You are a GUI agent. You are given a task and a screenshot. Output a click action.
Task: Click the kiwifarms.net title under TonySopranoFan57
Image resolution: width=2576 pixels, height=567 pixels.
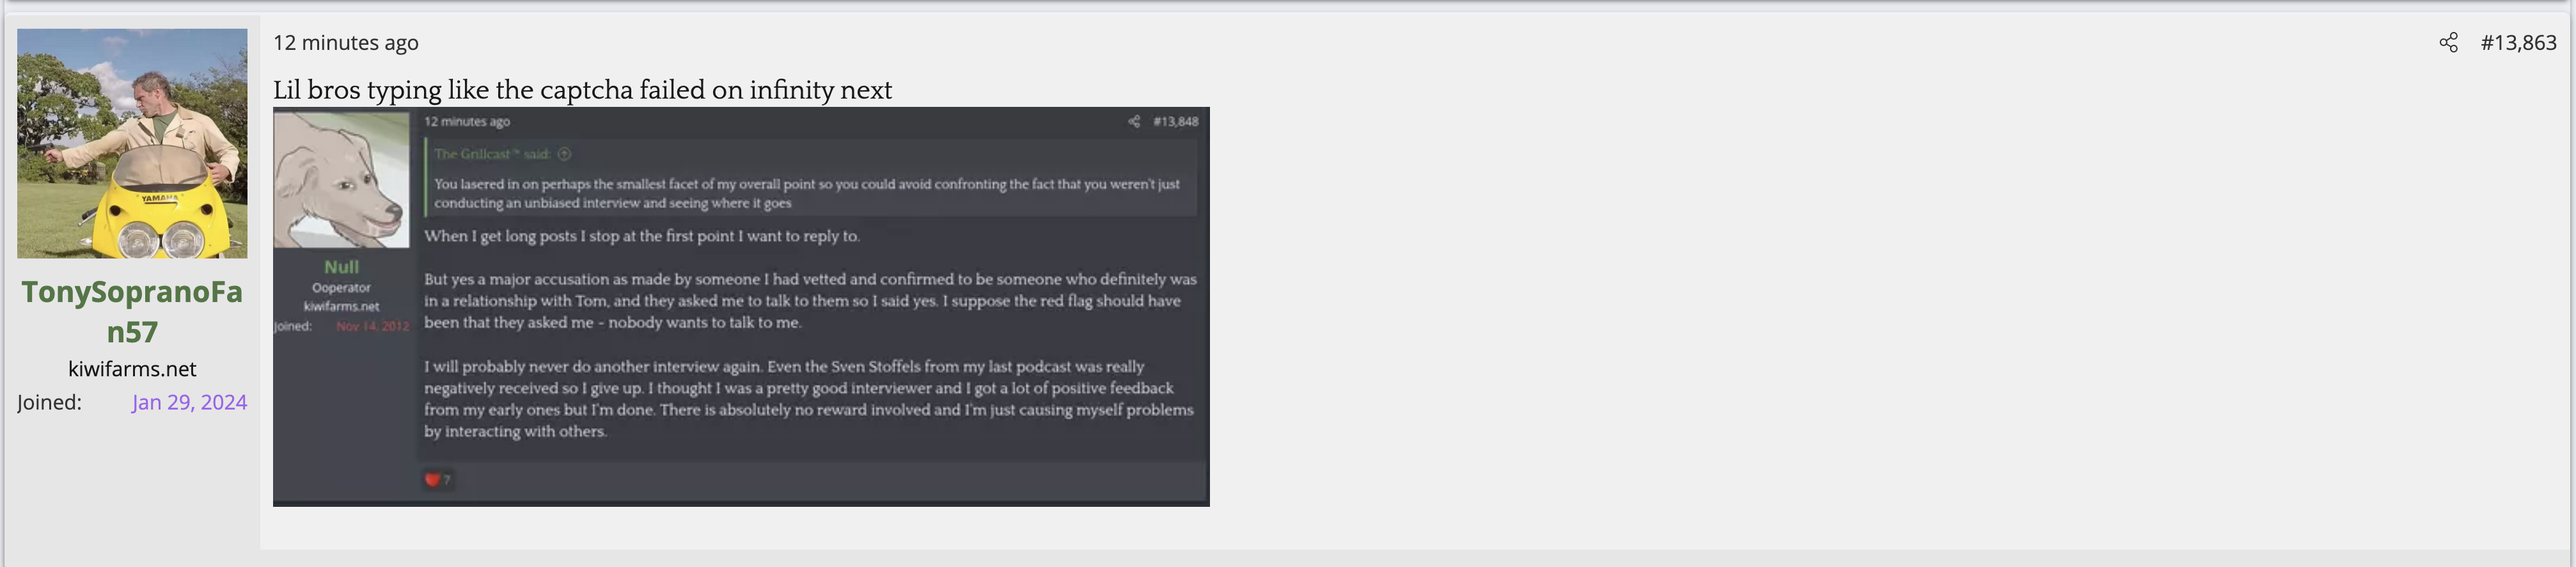(132, 369)
